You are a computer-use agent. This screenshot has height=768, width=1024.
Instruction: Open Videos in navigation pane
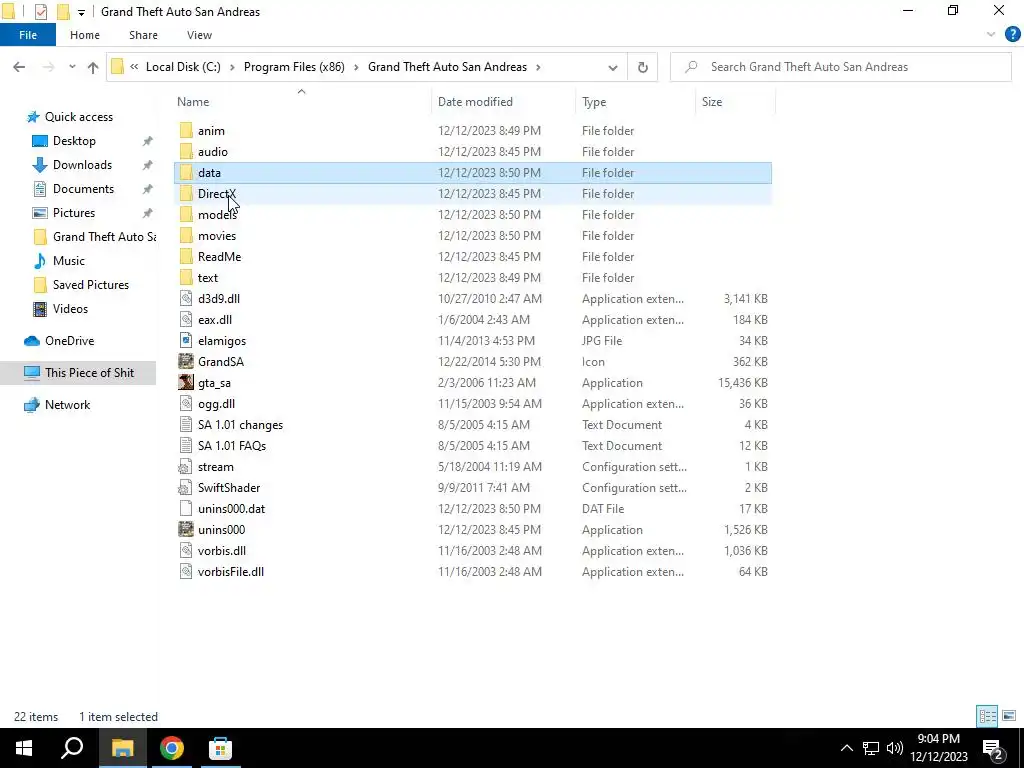(70, 309)
